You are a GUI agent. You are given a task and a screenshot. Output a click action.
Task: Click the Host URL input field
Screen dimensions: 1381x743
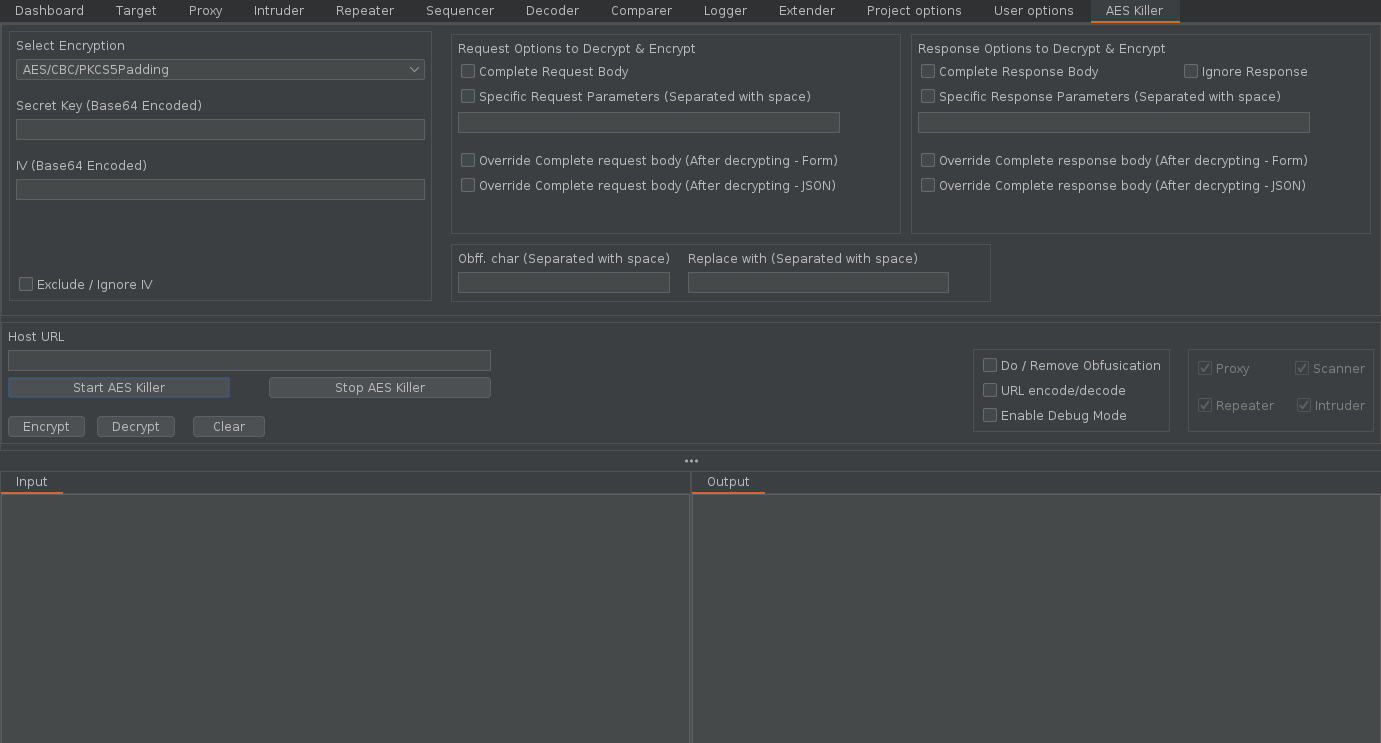(x=249, y=360)
